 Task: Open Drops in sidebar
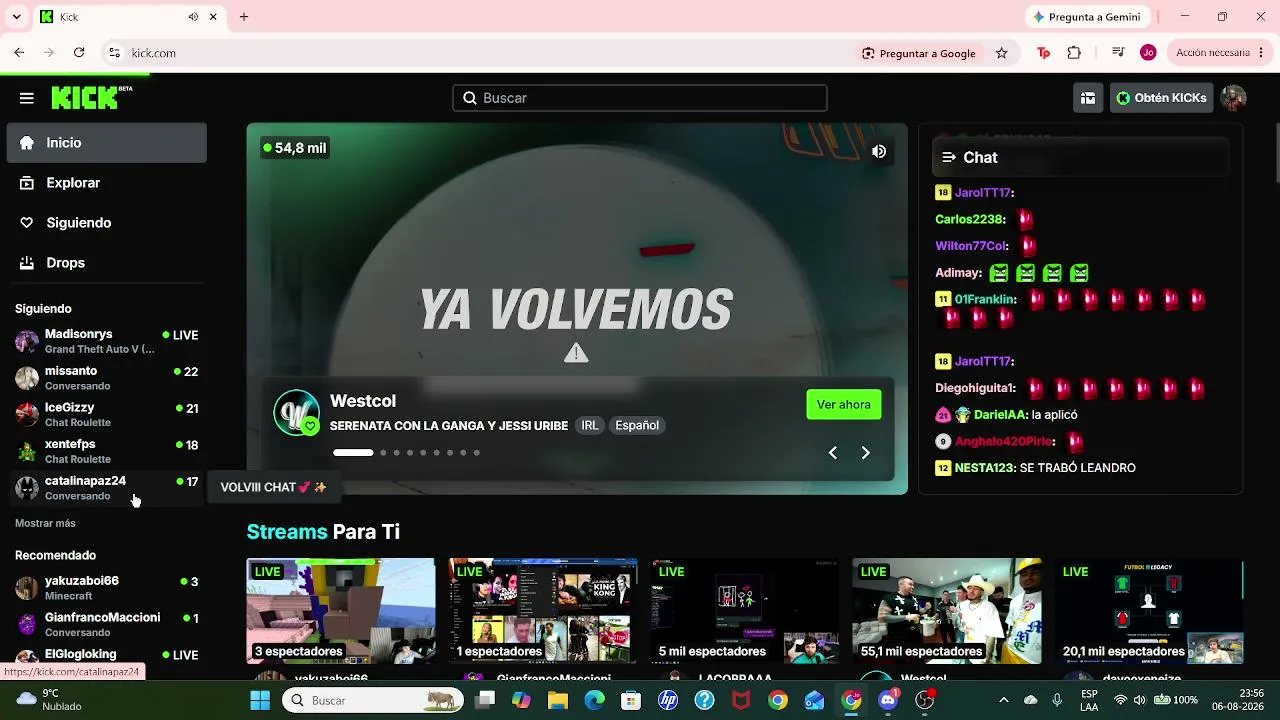[x=107, y=263]
